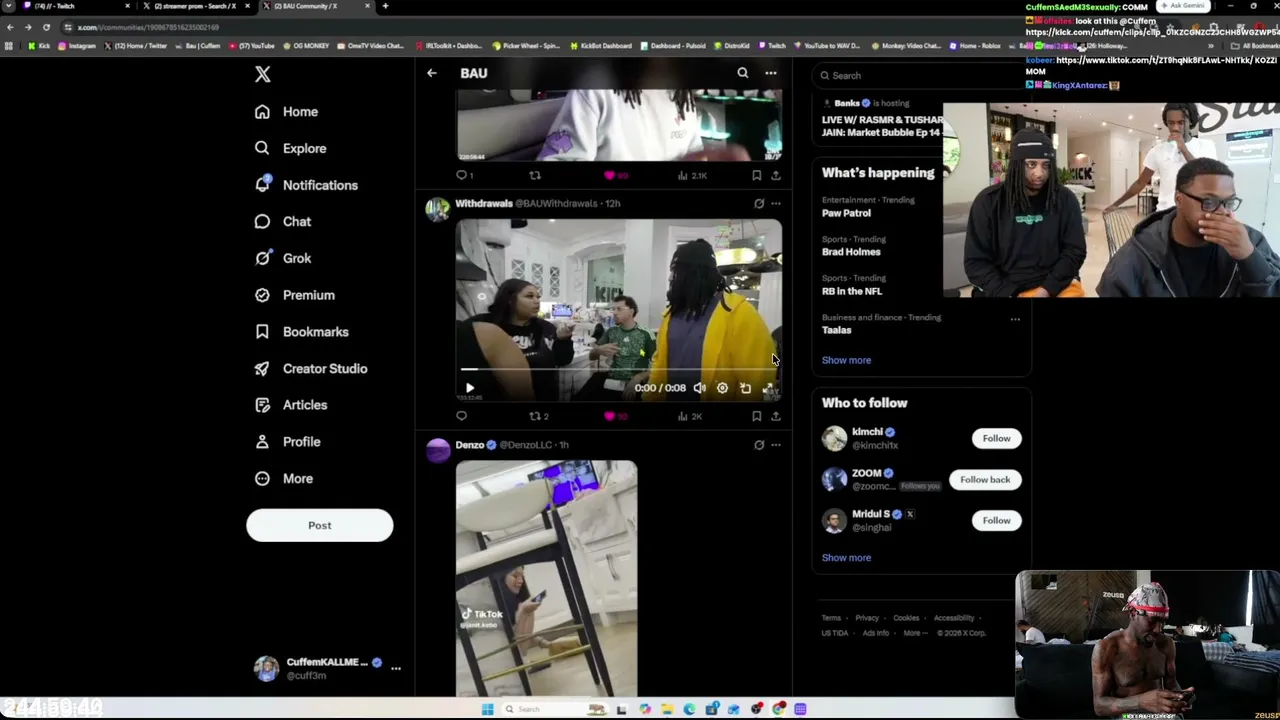Repost the Withdrawals post
This screenshot has width=1280, height=720.
point(539,416)
